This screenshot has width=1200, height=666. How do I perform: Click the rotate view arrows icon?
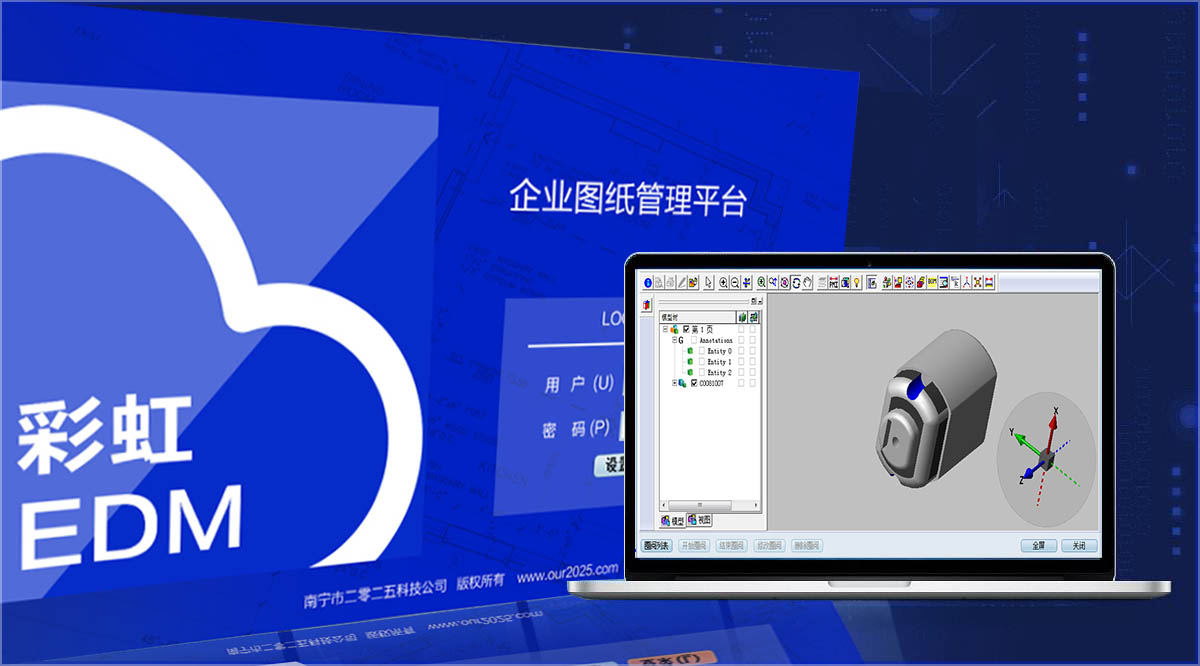pyautogui.click(x=796, y=282)
